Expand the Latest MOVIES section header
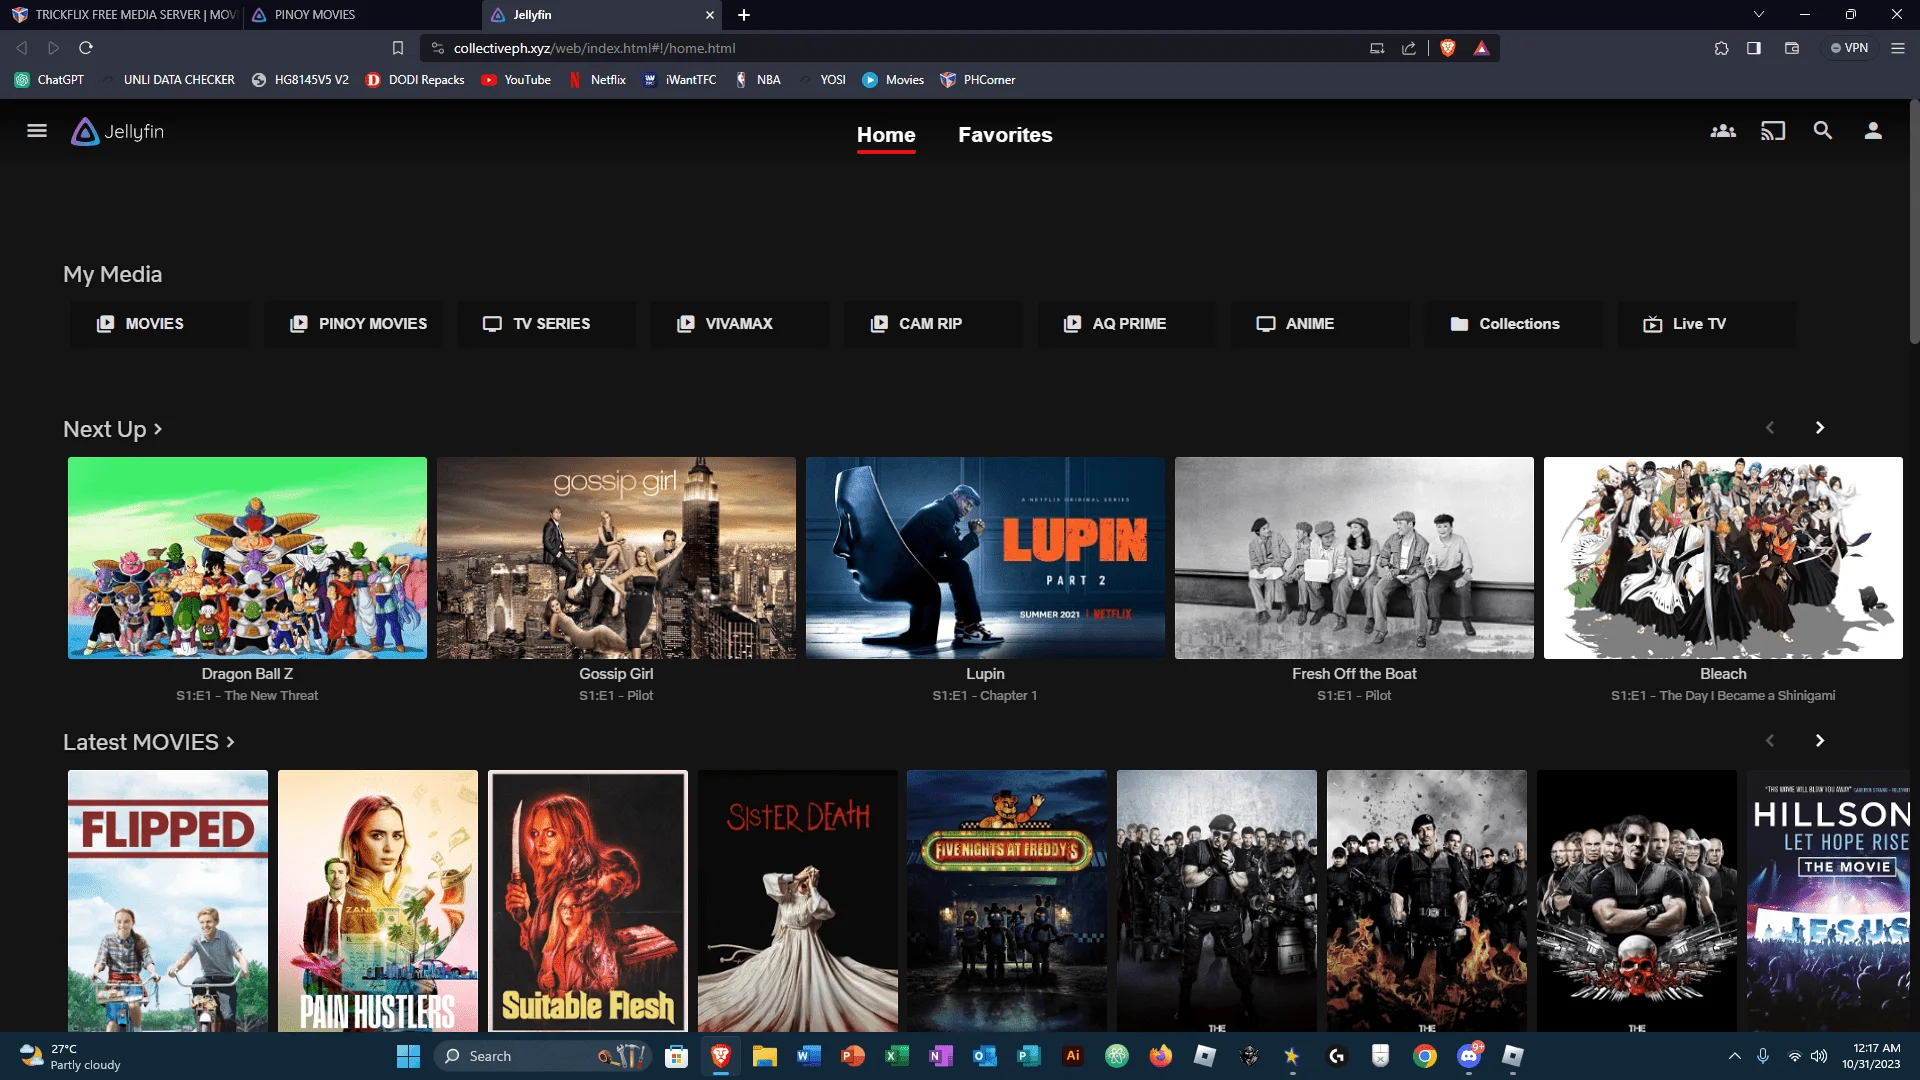 [x=149, y=742]
